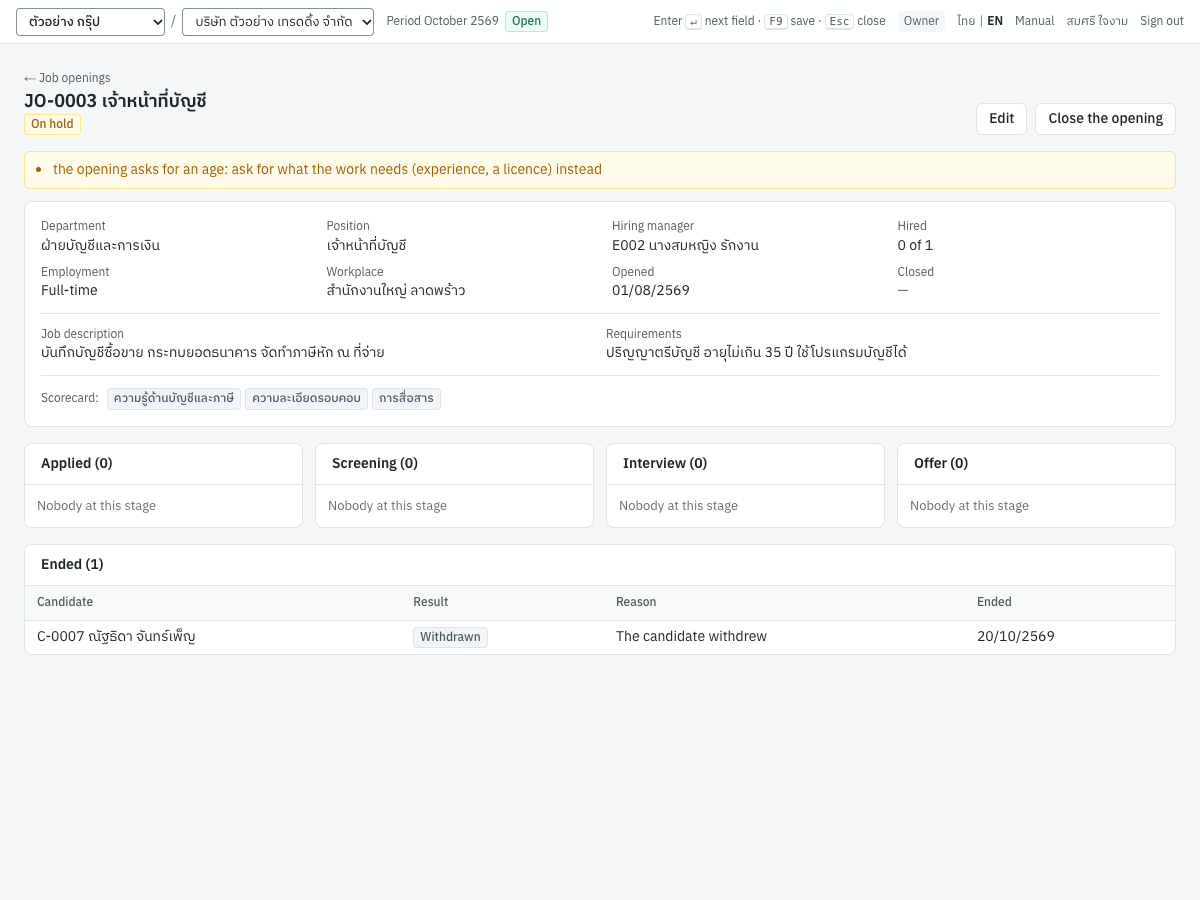The image size is (1200, 900).
Task: Click workplace สำนักงานใหญ่ ลาดพร้าว
Action: tap(396, 291)
